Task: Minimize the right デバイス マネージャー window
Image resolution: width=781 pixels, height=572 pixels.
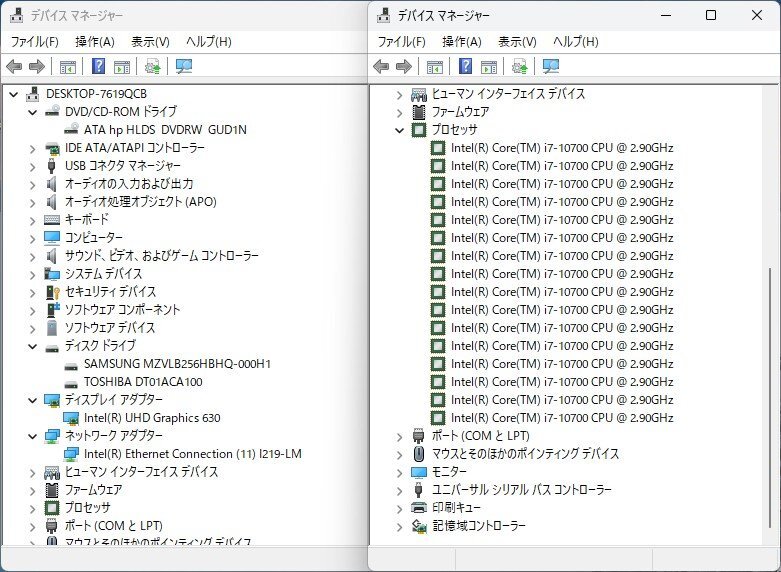Action: coord(666,15)
